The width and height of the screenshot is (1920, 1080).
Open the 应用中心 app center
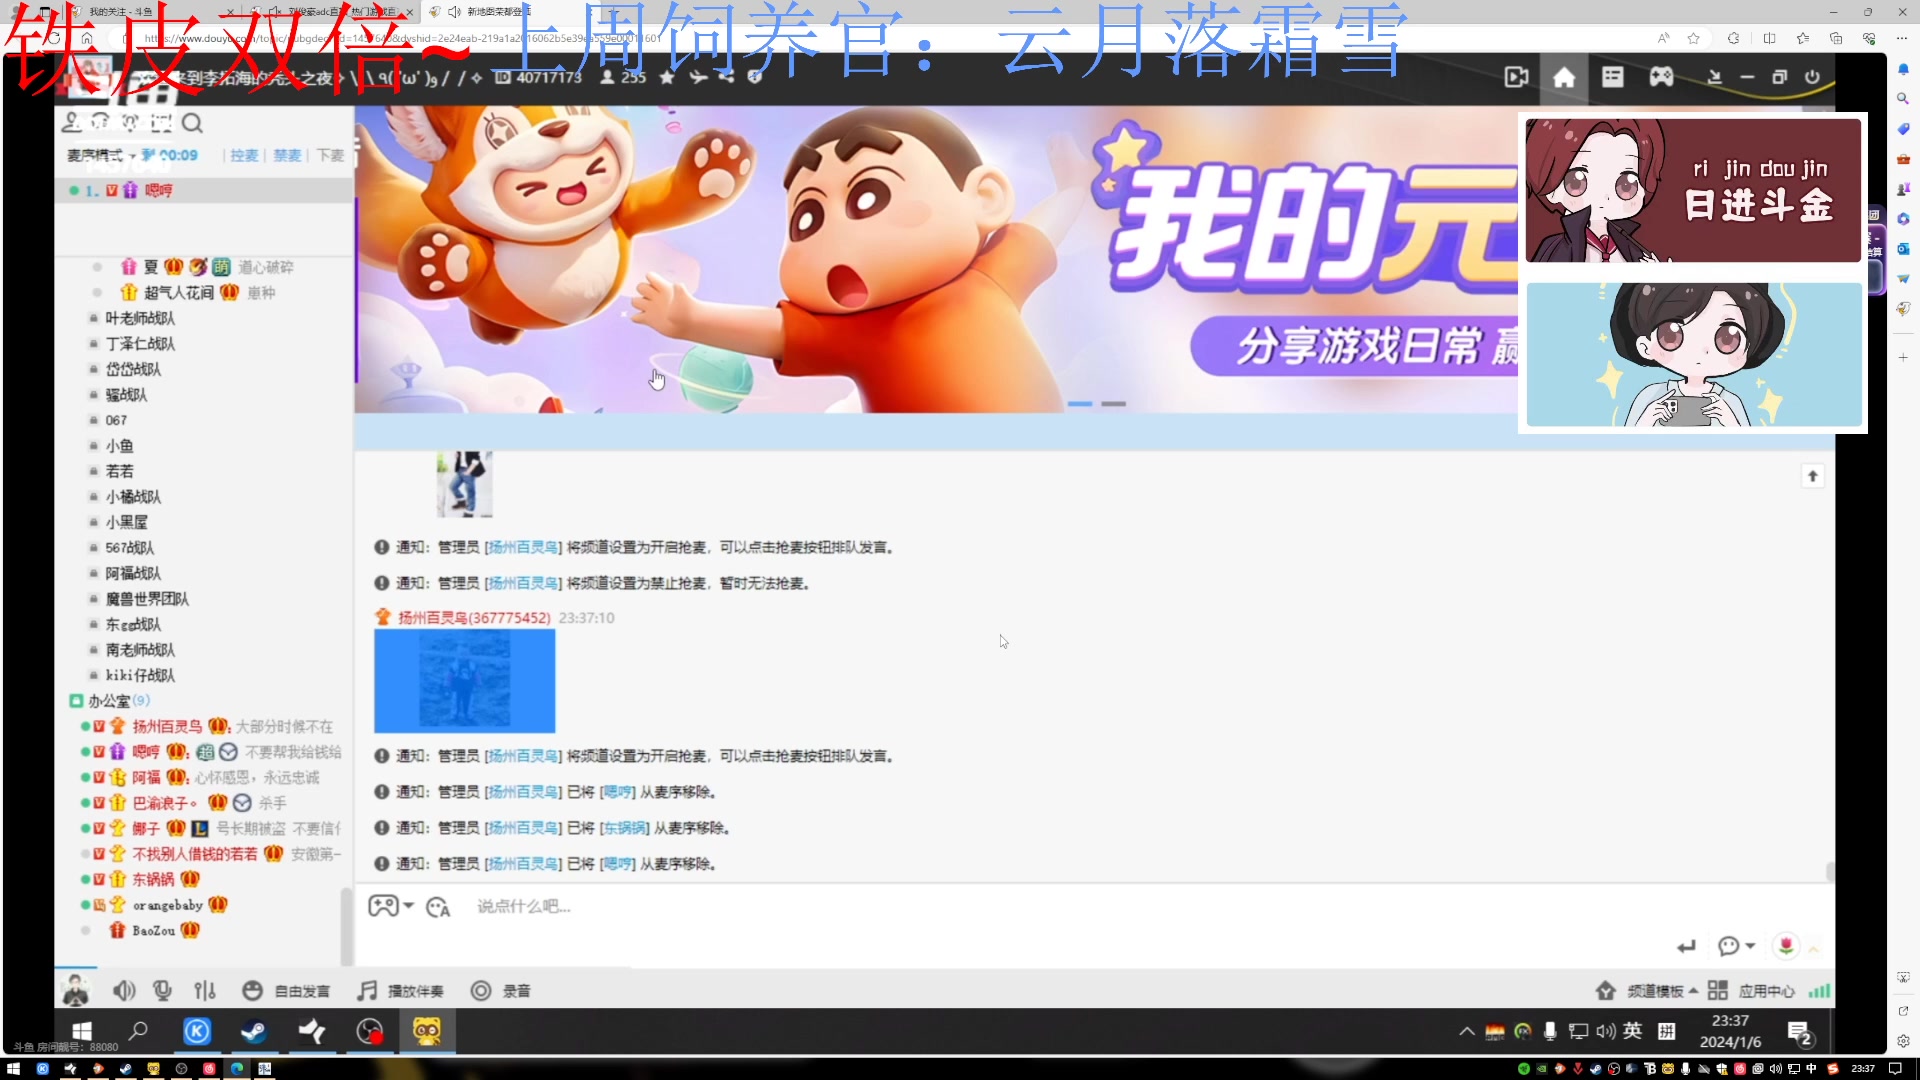coord(1751,990)
